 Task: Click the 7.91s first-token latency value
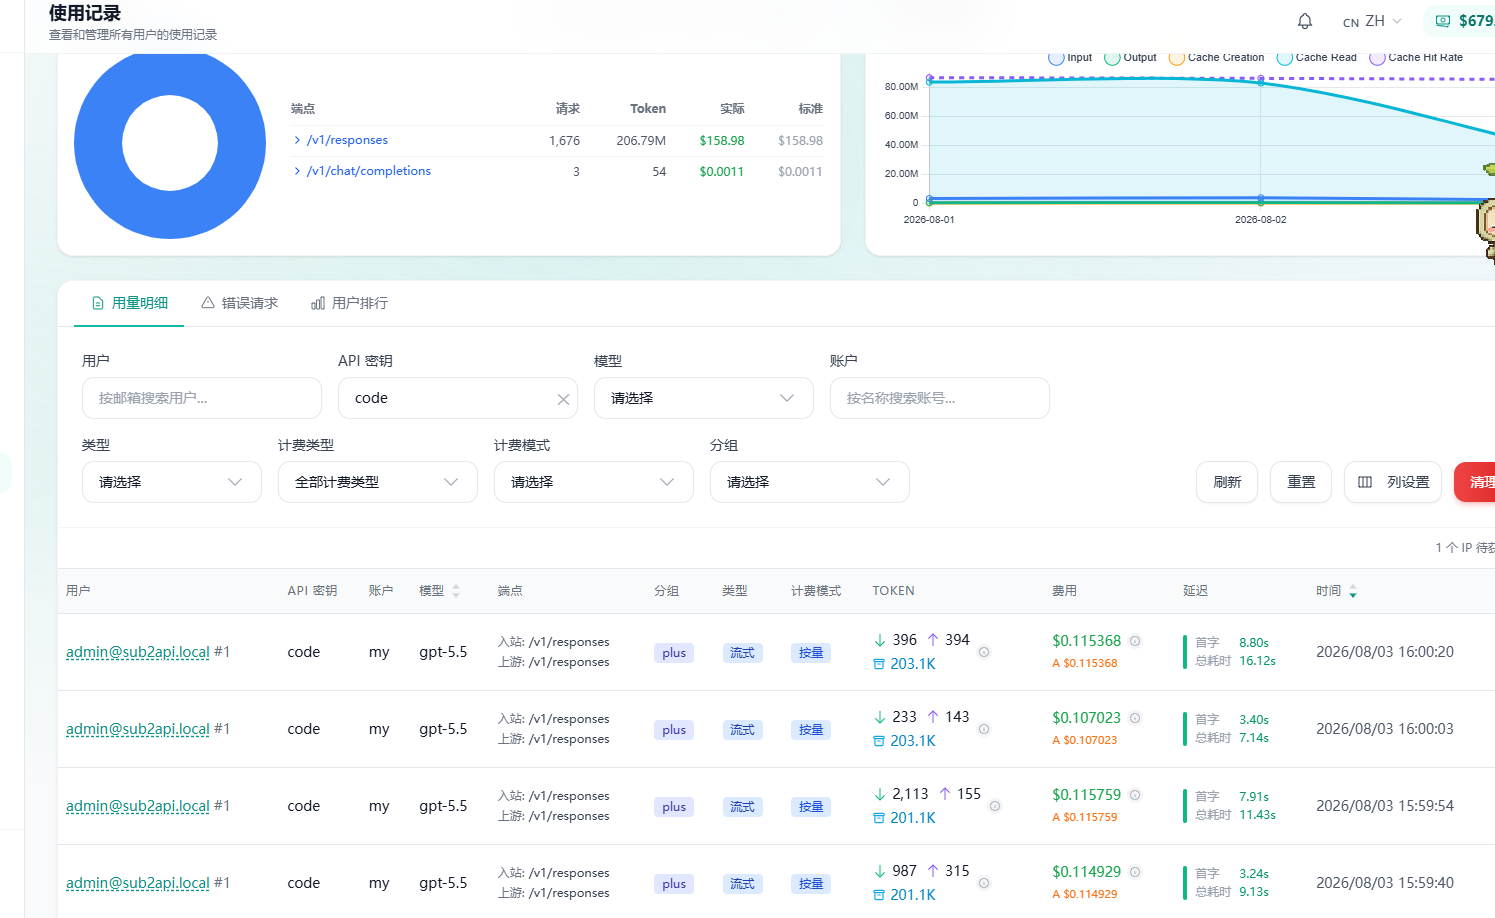click(1254, 797)
